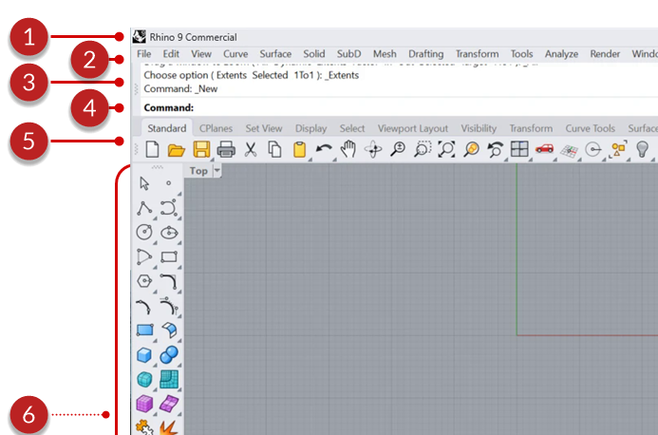Click the red car icon
658x435 pixels.
click(x=544, y=148)
